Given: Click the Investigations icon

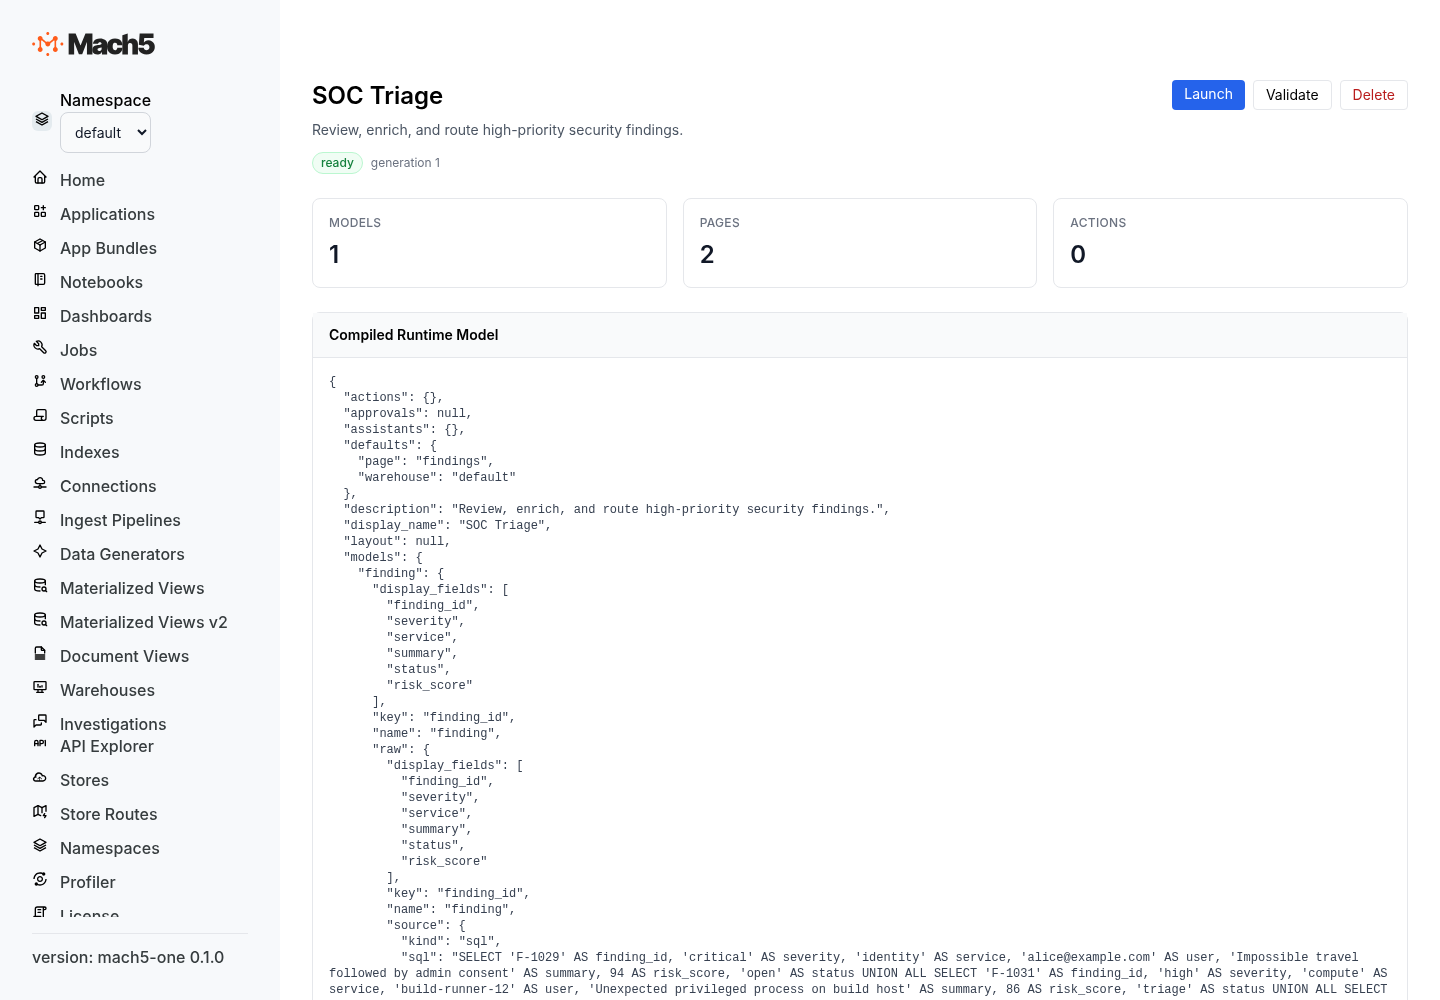Looking at the screenshot, I should point(40,721).
